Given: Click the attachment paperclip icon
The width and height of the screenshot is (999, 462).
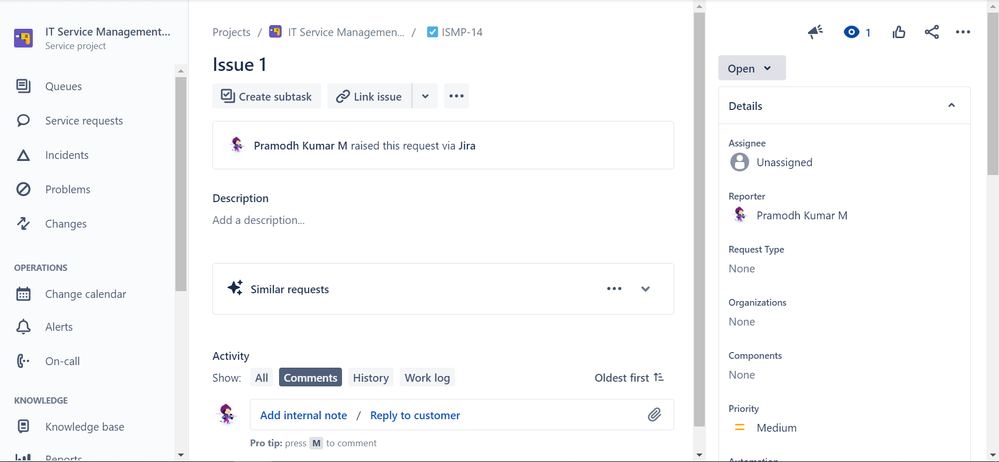Looking at the screenshot, I should [x=654, y=415].
